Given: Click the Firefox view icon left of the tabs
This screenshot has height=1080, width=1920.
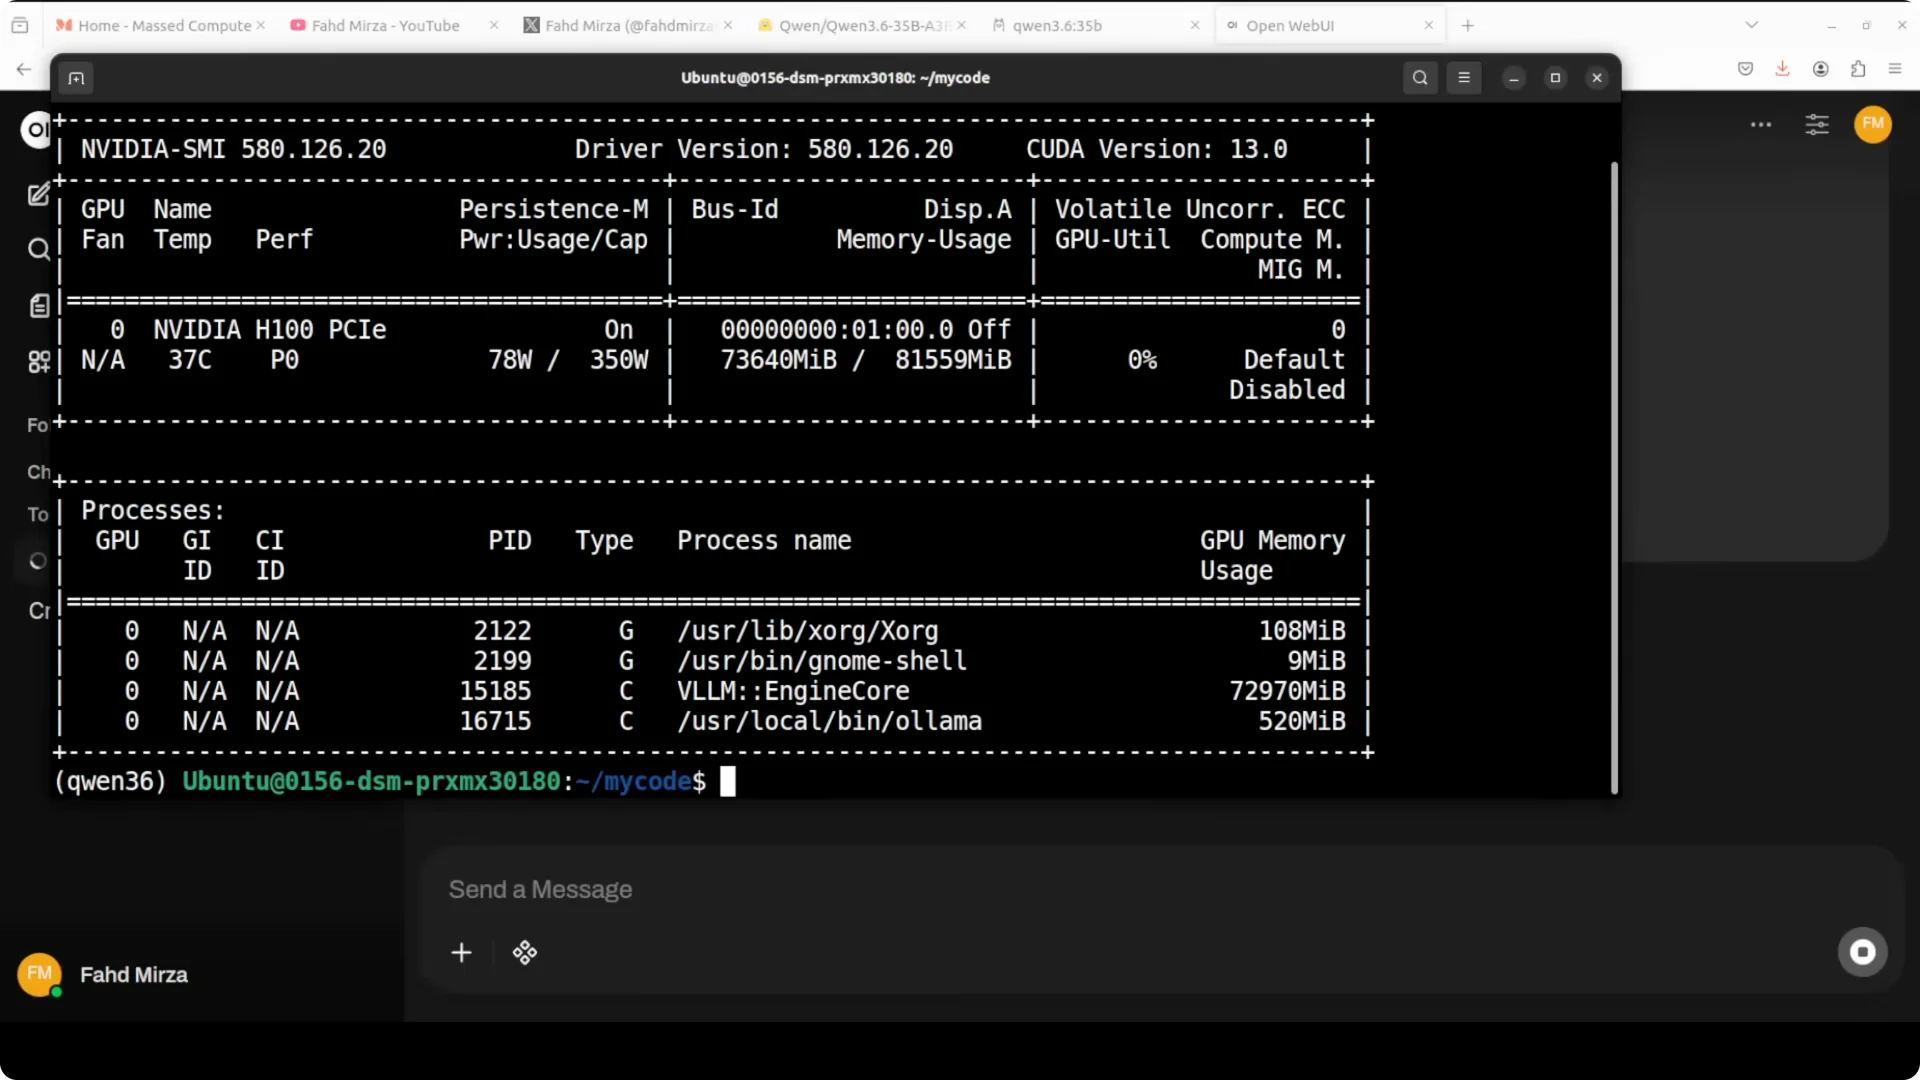Looking at the screenshot, I should tap(20, 26).
